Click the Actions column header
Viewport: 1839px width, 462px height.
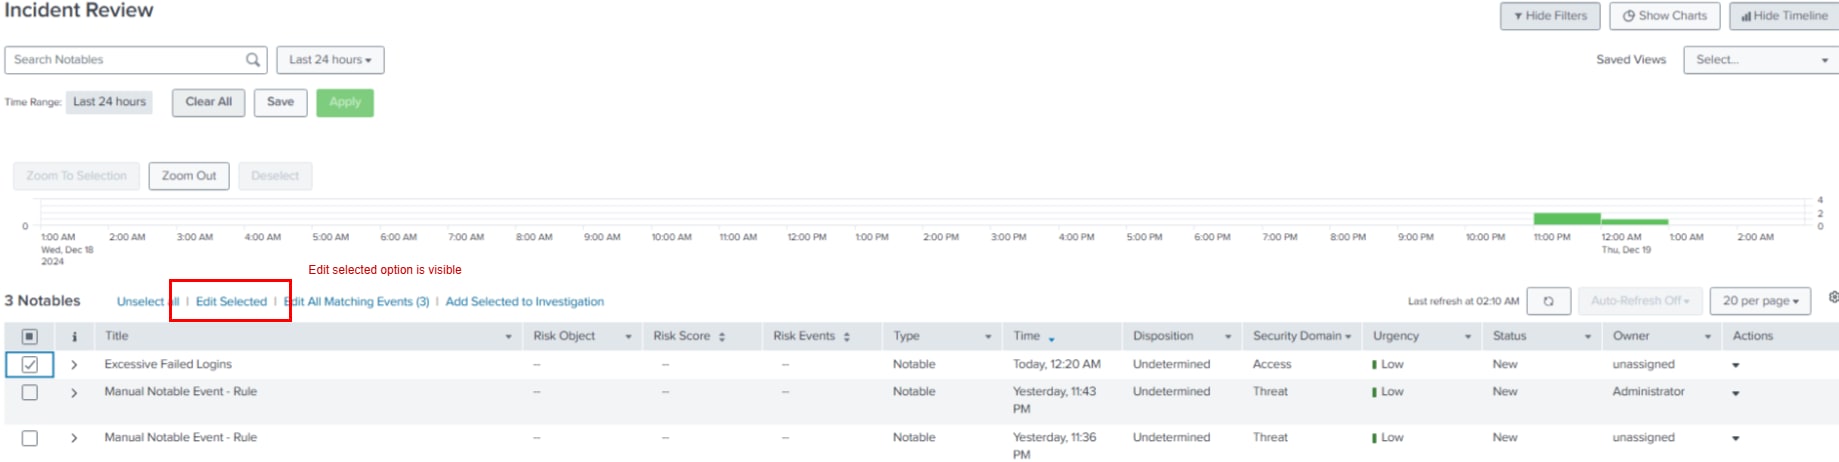tap(1752, 337)
